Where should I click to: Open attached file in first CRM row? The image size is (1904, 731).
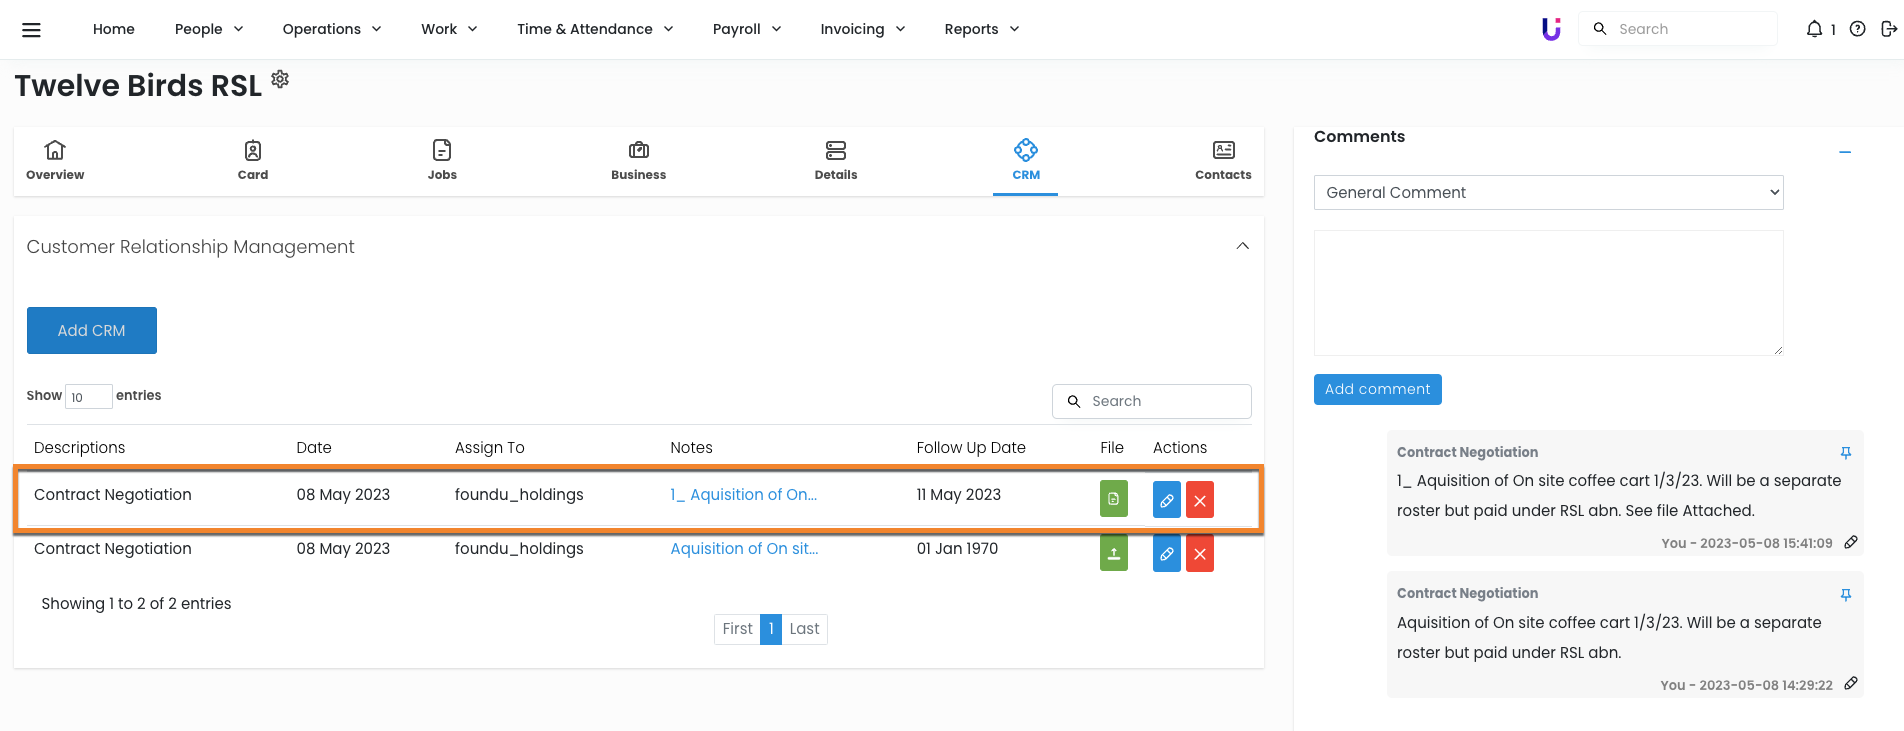pyautogui.click(x=1113, y=499)
